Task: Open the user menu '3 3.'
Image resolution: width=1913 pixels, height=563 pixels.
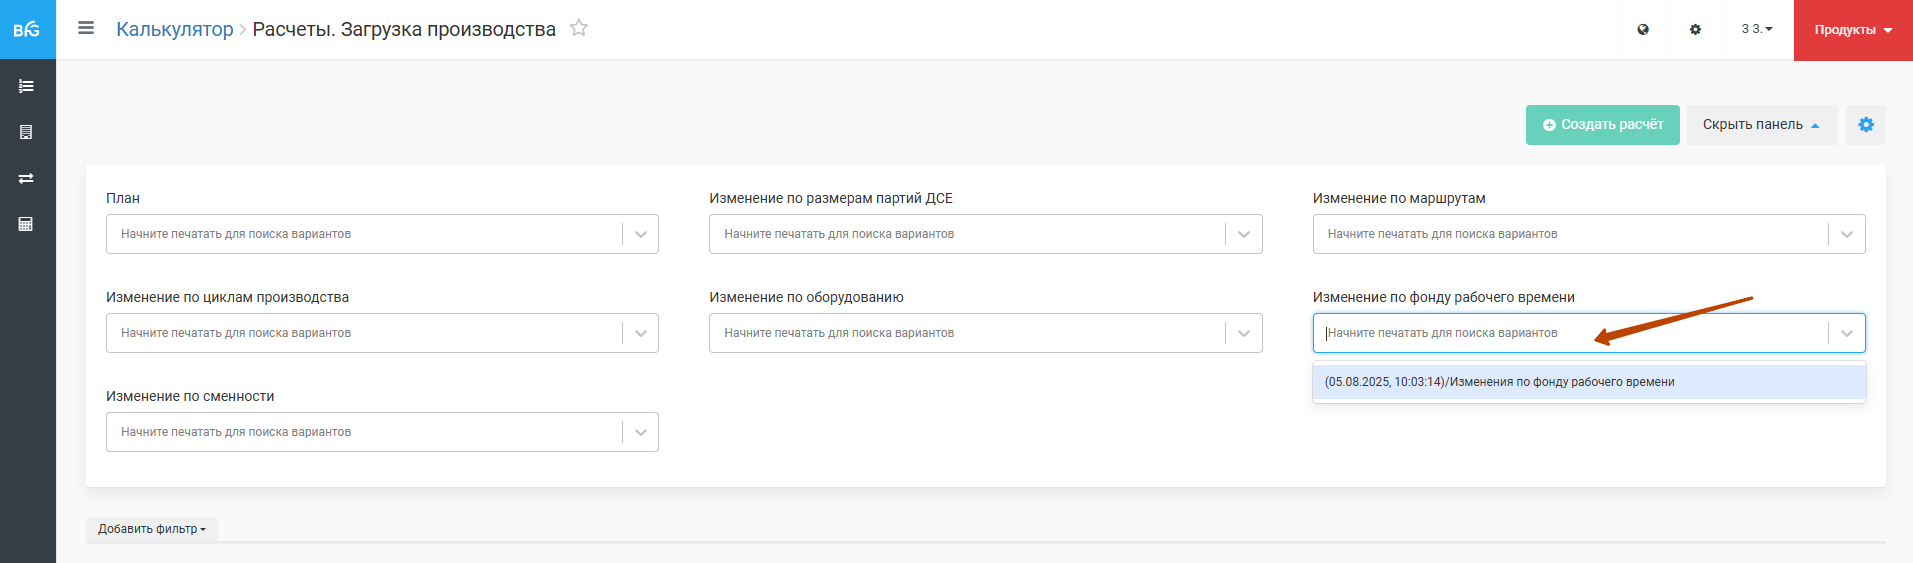Action: 1757,29
